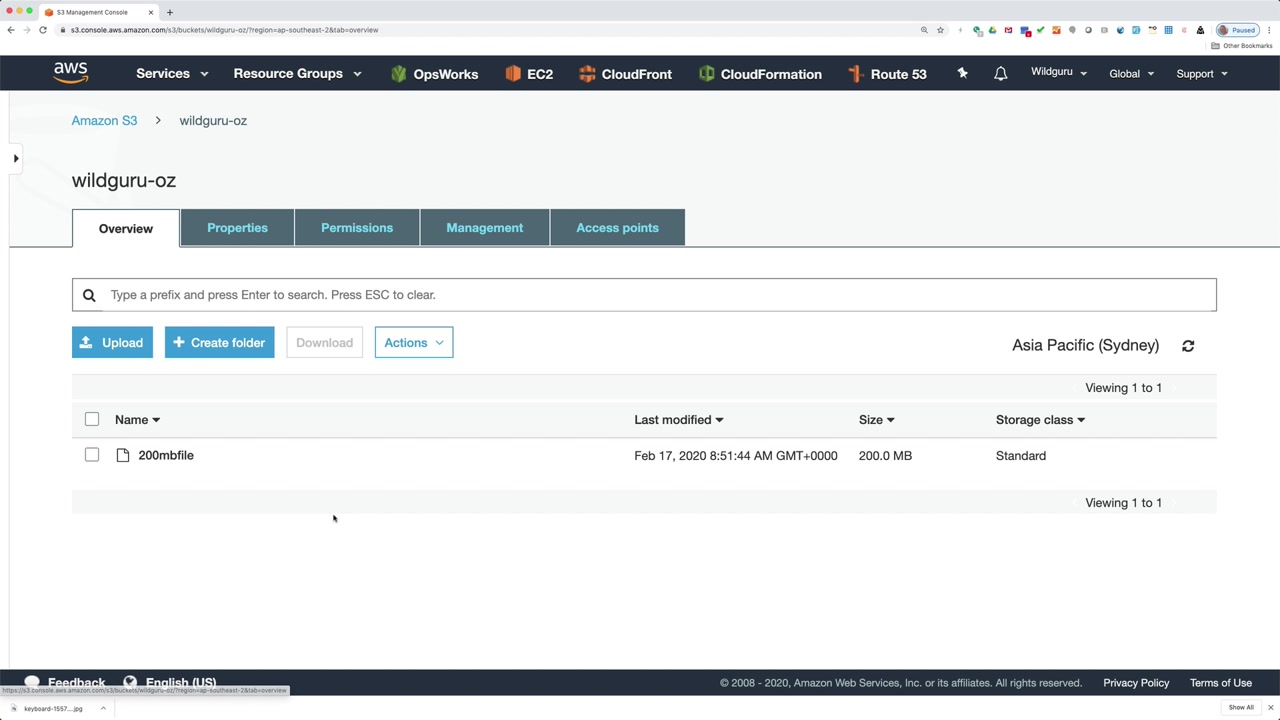Open the Gmail extension icon
The height and width of the screenshot is (720, 1280).
pyautogui.click(x=1008, y=30)
